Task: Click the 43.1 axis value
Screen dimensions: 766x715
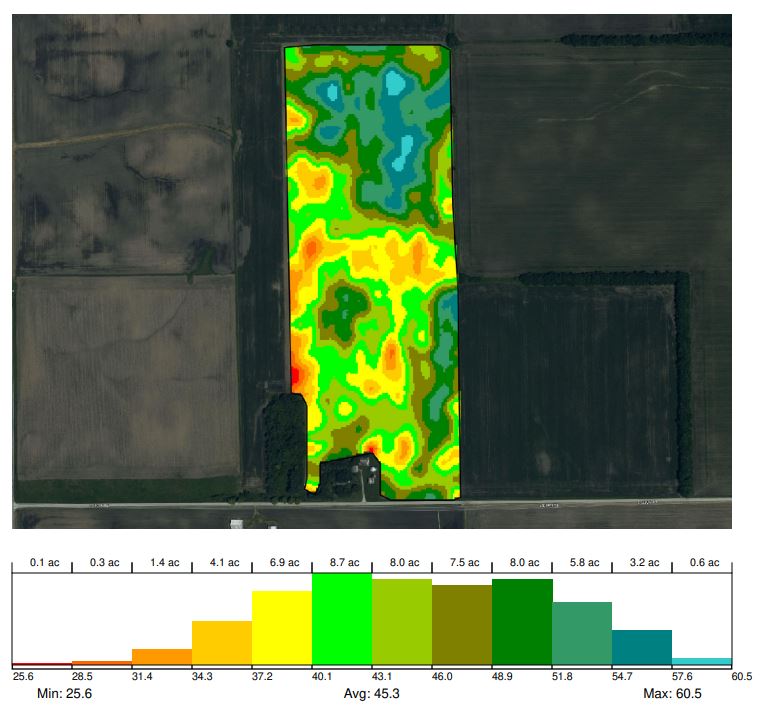Action: [x=382, y=676]
